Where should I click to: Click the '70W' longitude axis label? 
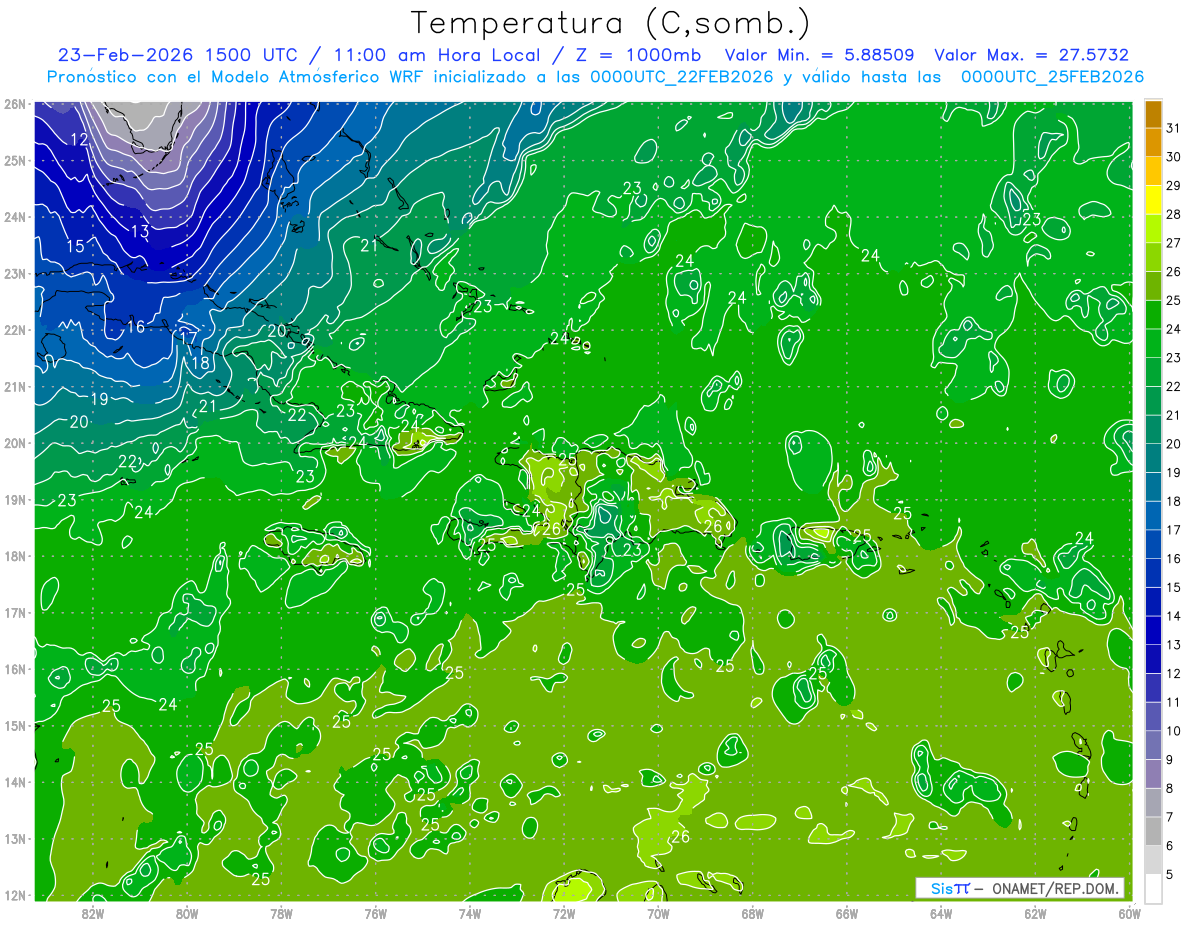658,913
